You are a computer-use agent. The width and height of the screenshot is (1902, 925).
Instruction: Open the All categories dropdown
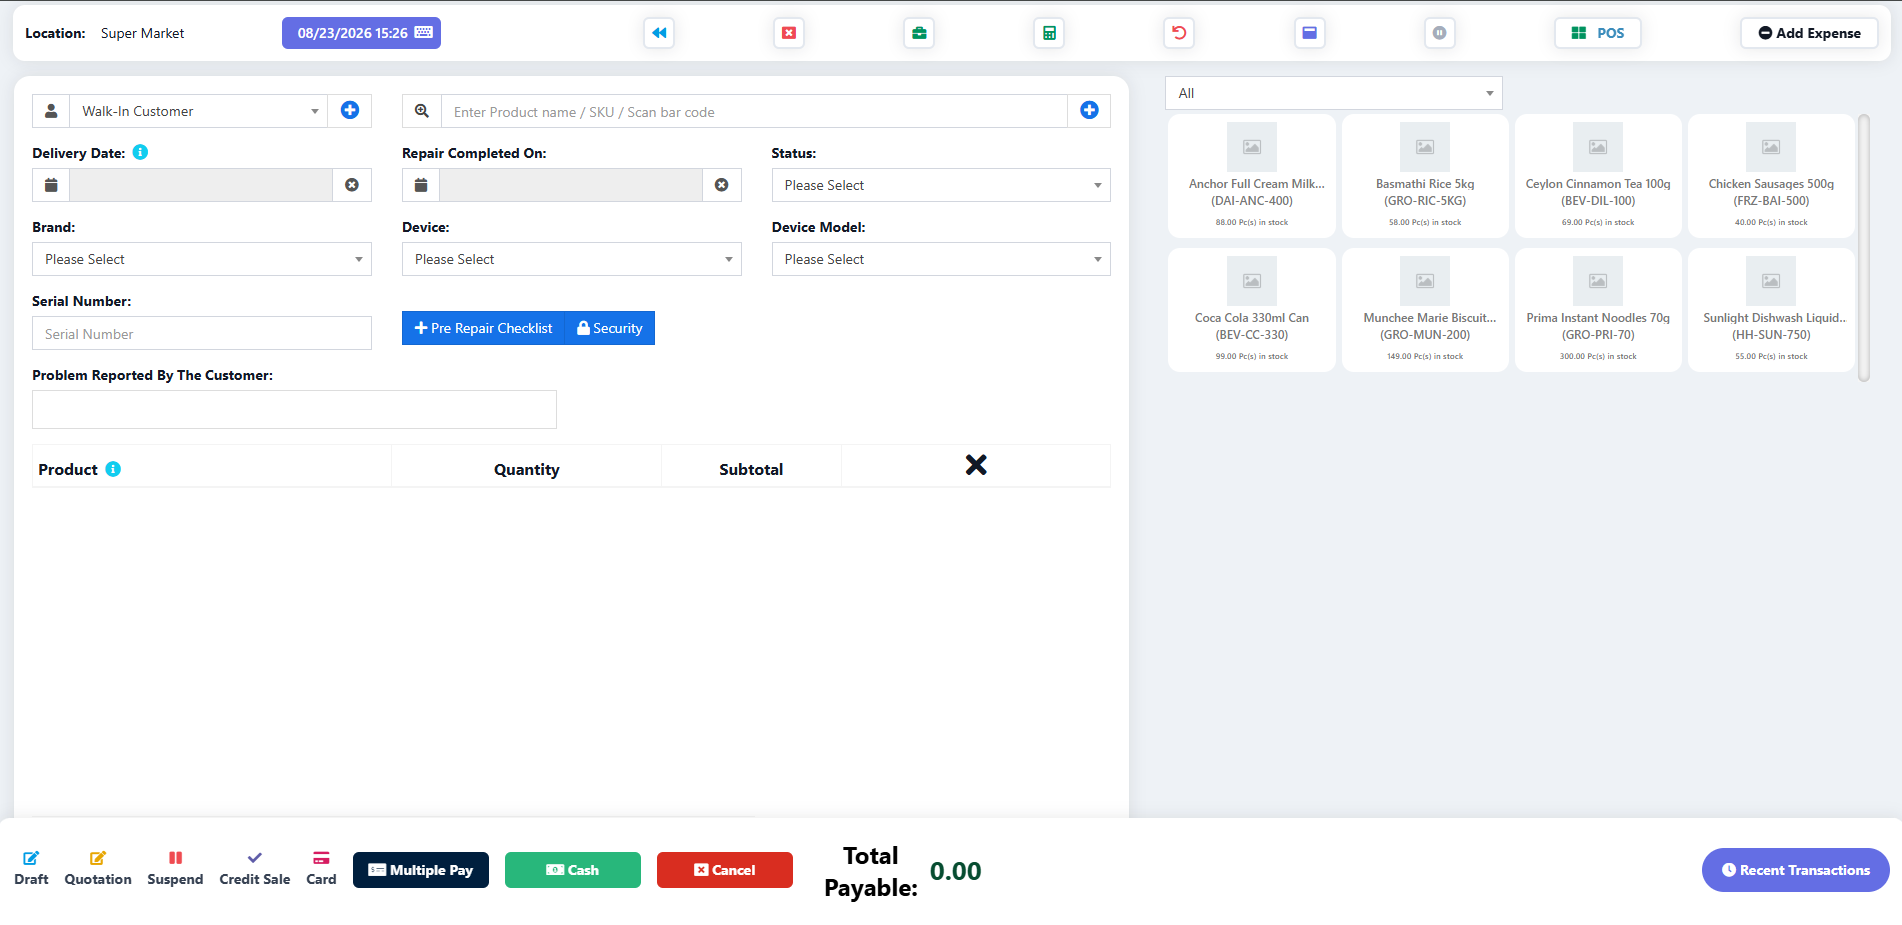1334,93
